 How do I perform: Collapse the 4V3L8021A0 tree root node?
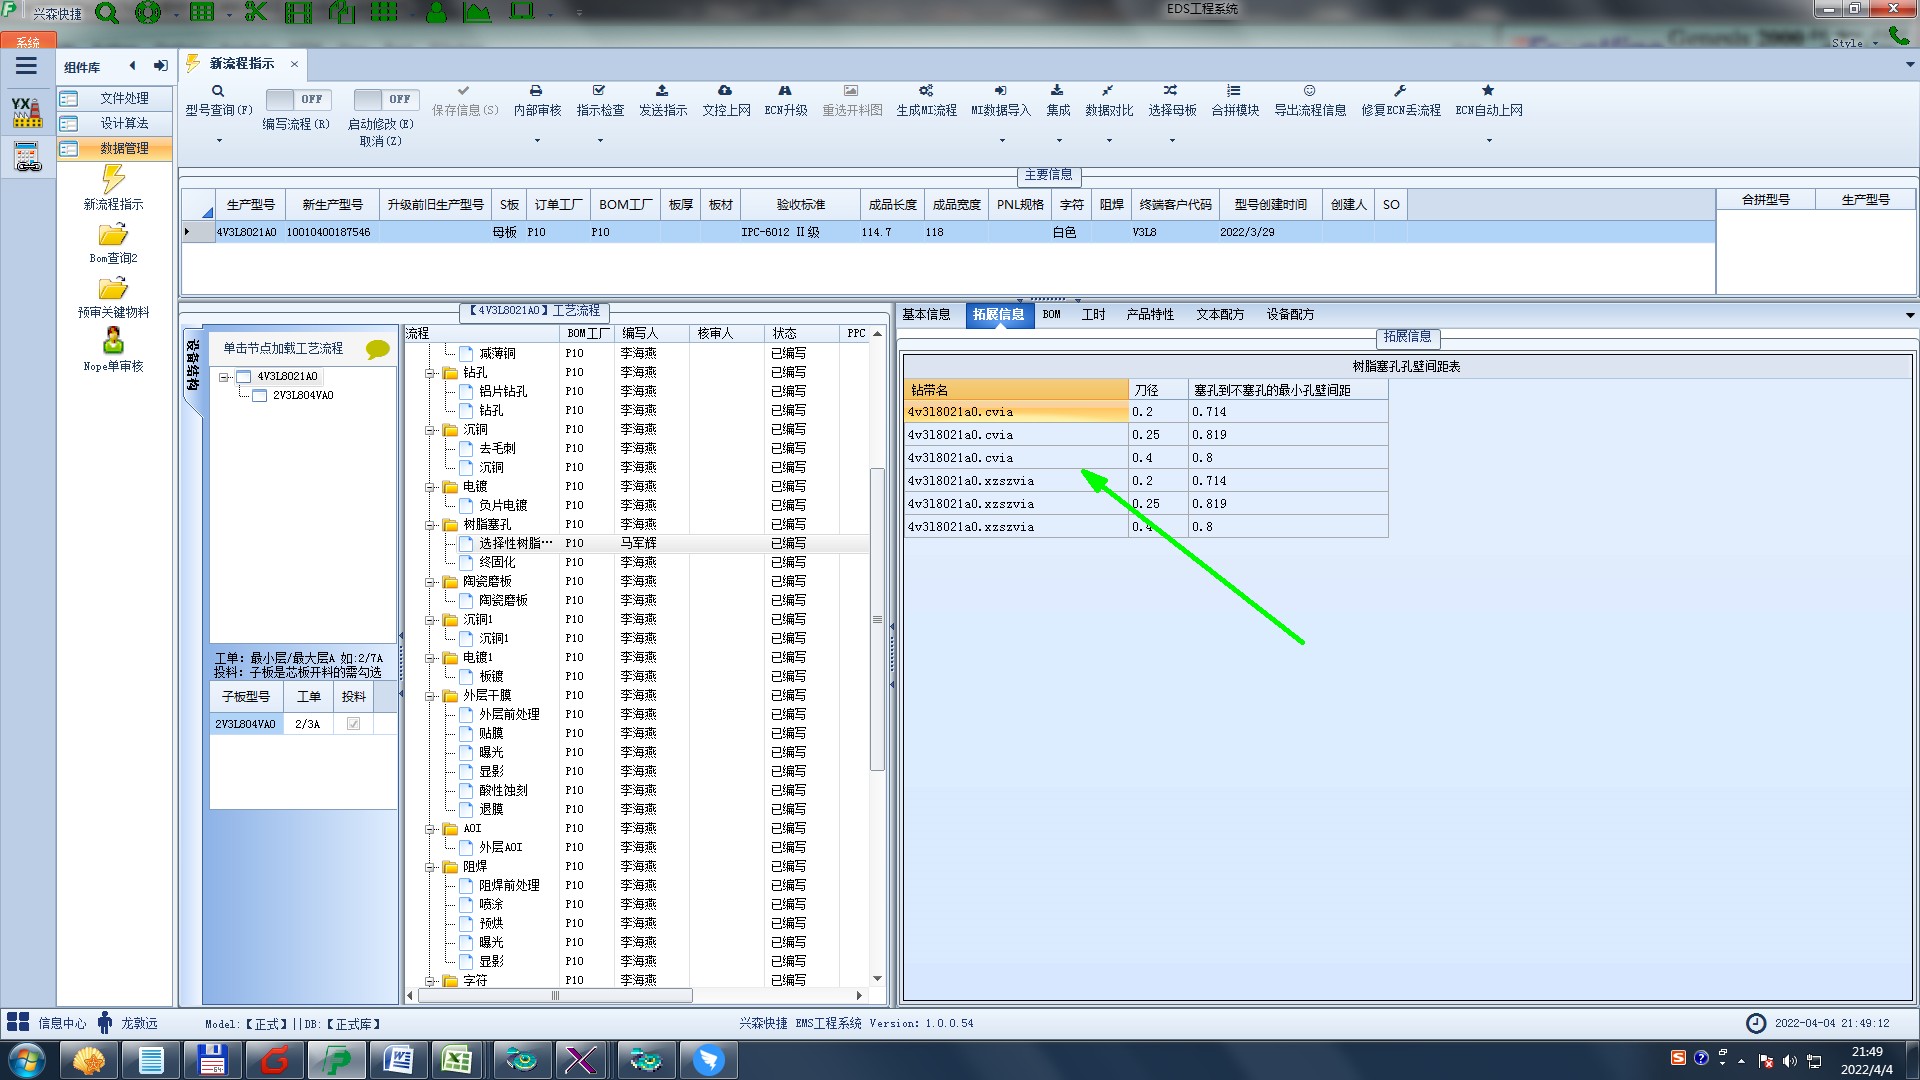pyautogui.click(x=225, y=377)
